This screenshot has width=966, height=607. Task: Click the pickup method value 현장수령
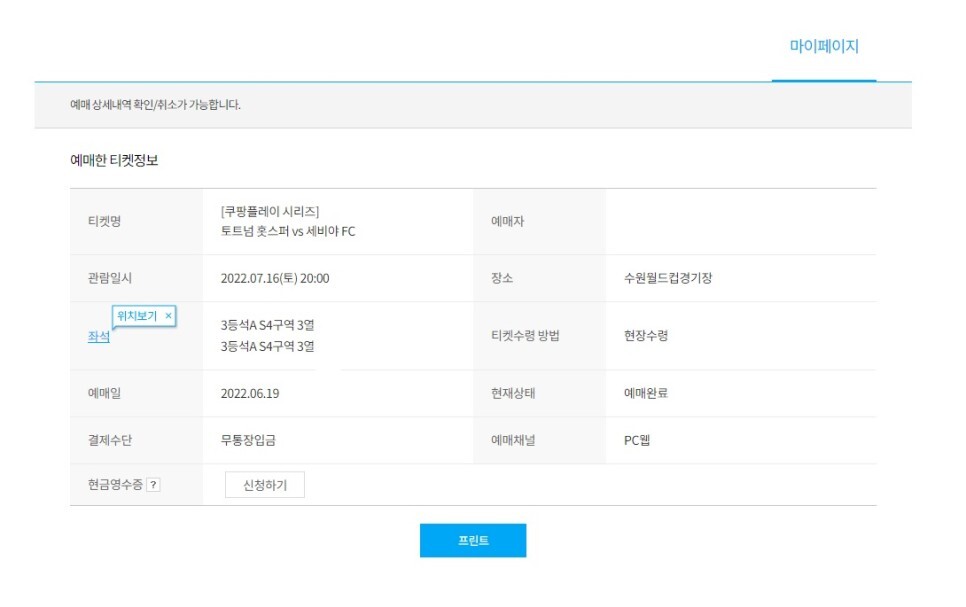click(646, 336)
